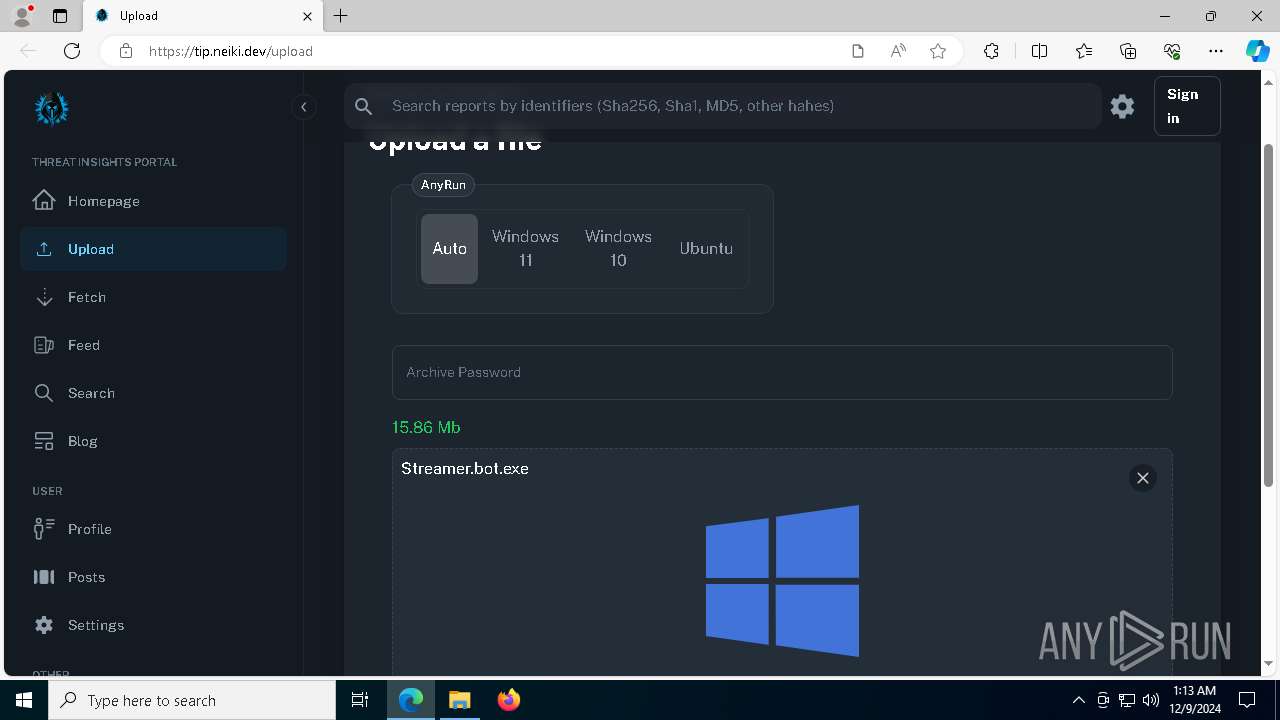Open the Search sidebar item

tap(153, 393)
